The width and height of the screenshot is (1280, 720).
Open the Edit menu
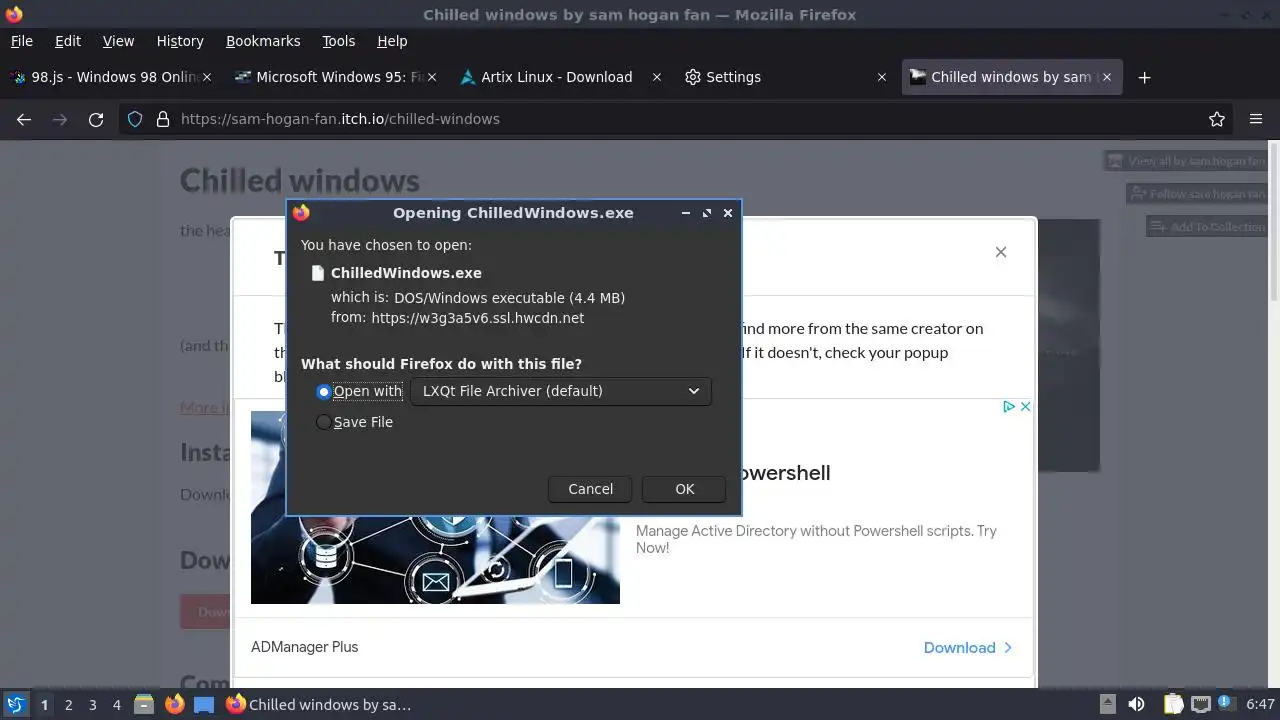point(68,41)
